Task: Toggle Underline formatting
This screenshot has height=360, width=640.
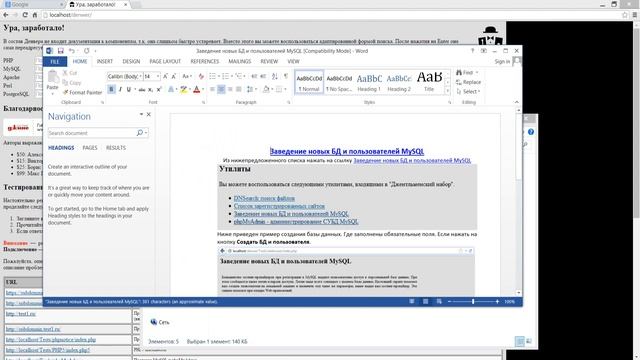Action: pos(129,89)
